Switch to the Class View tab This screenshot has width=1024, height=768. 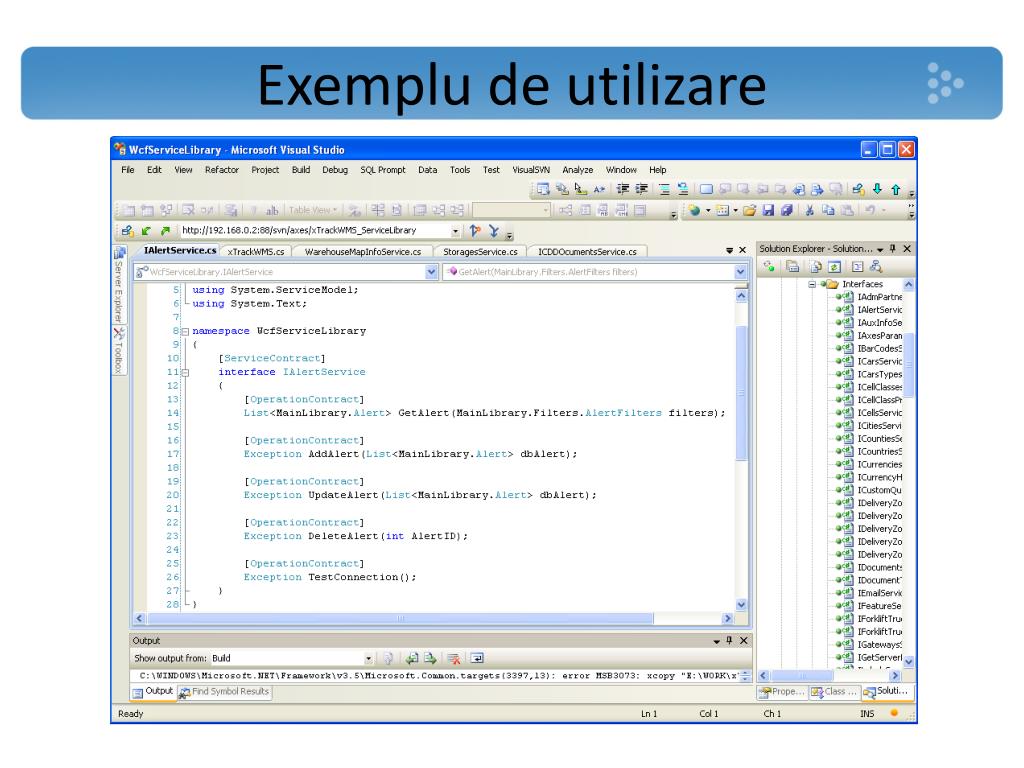coord(833,692)
